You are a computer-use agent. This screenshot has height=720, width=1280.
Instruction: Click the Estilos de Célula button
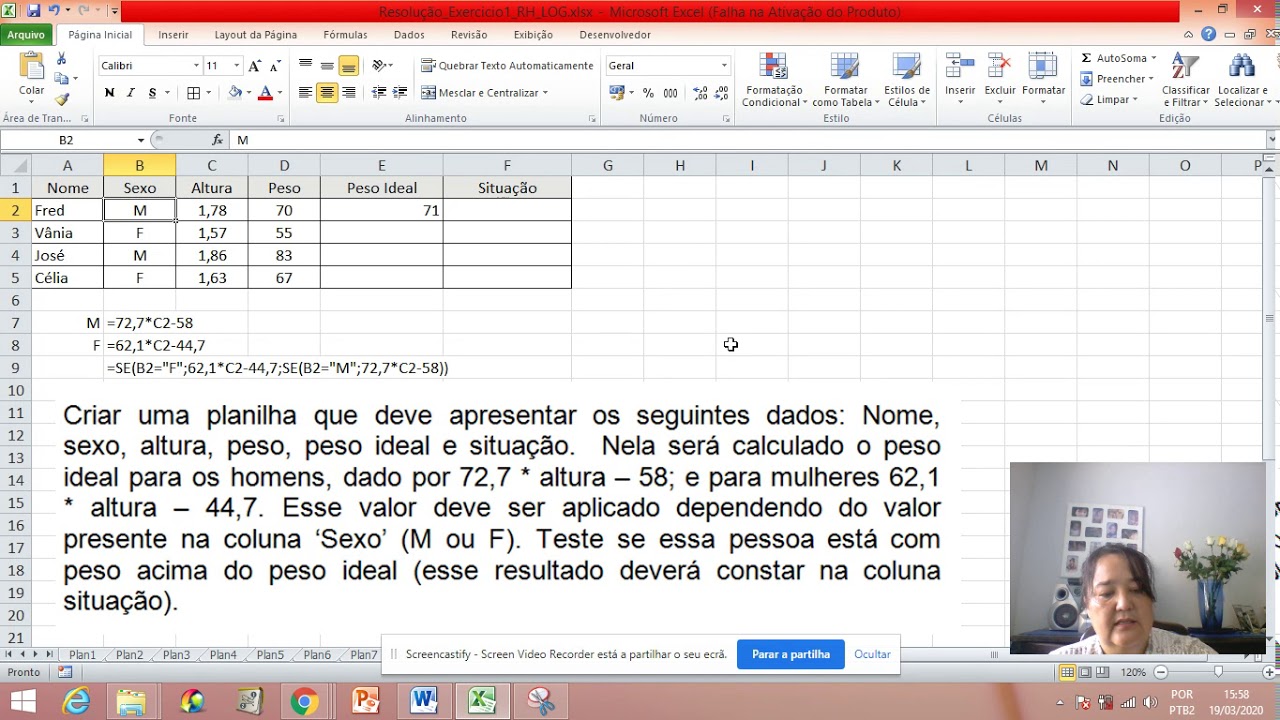(x=907, y=80)
